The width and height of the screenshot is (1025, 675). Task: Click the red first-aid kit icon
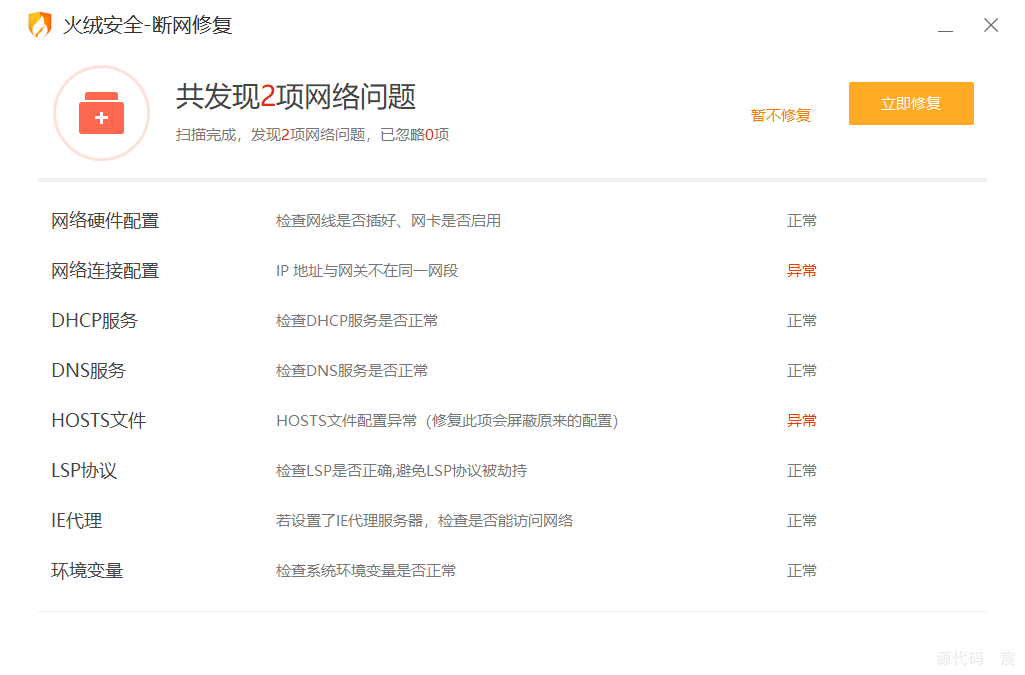point(101,113)
